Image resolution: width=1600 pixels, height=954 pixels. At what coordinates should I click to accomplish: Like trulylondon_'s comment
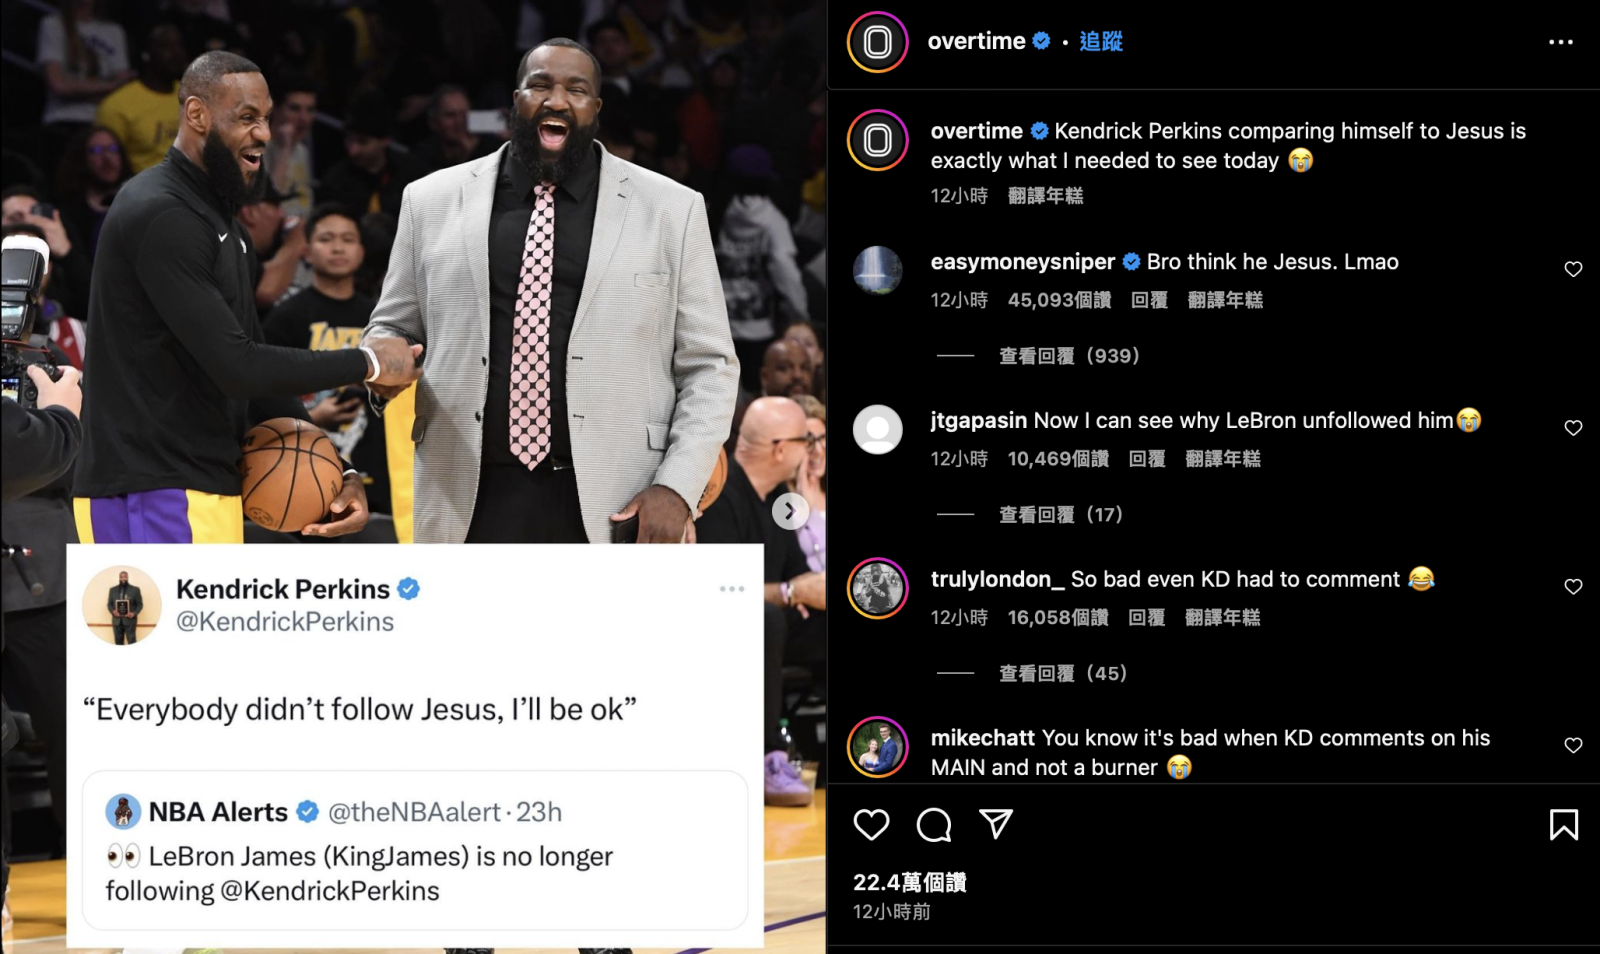coord(1573,587)
